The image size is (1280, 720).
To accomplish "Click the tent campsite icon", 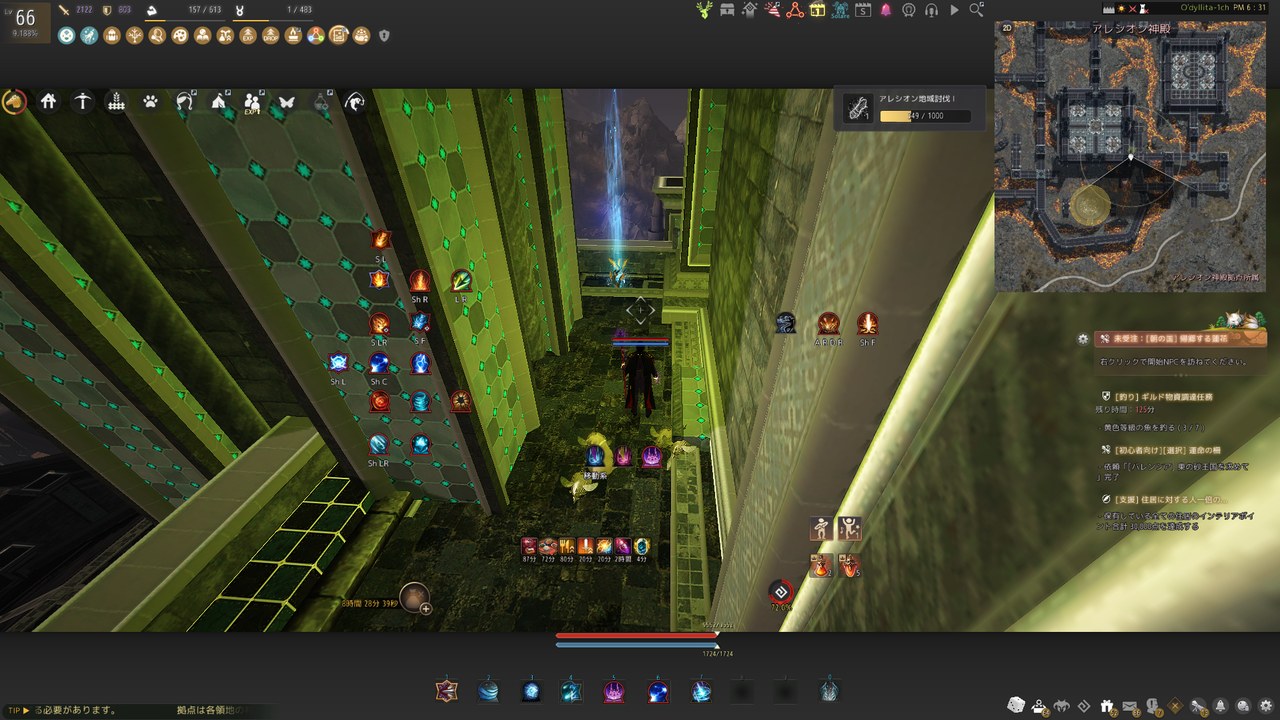I will click(x=219, y=101).
